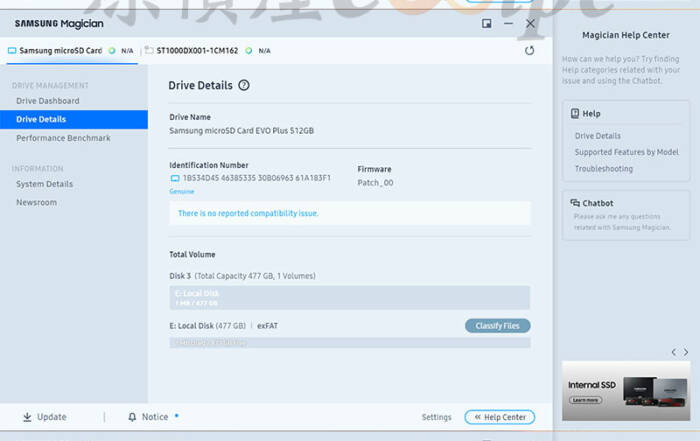This screenshot has height=441, width=700.
Task: Click the drive icon beside Identification Number
Action: (x=175, y=178)
